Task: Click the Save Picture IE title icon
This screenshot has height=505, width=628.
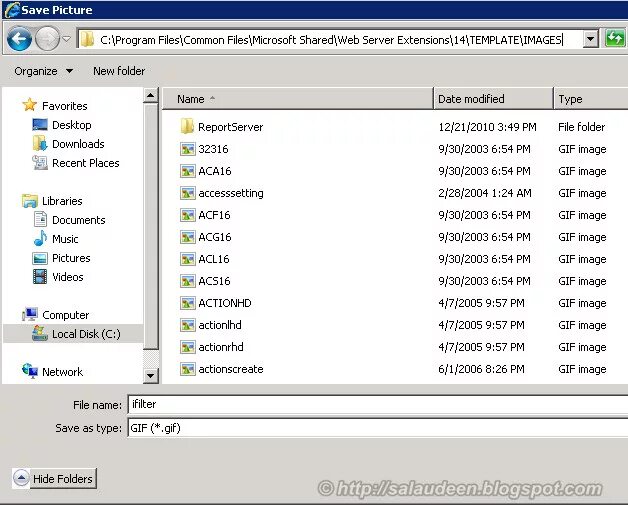Action: [x=11, y=10]
